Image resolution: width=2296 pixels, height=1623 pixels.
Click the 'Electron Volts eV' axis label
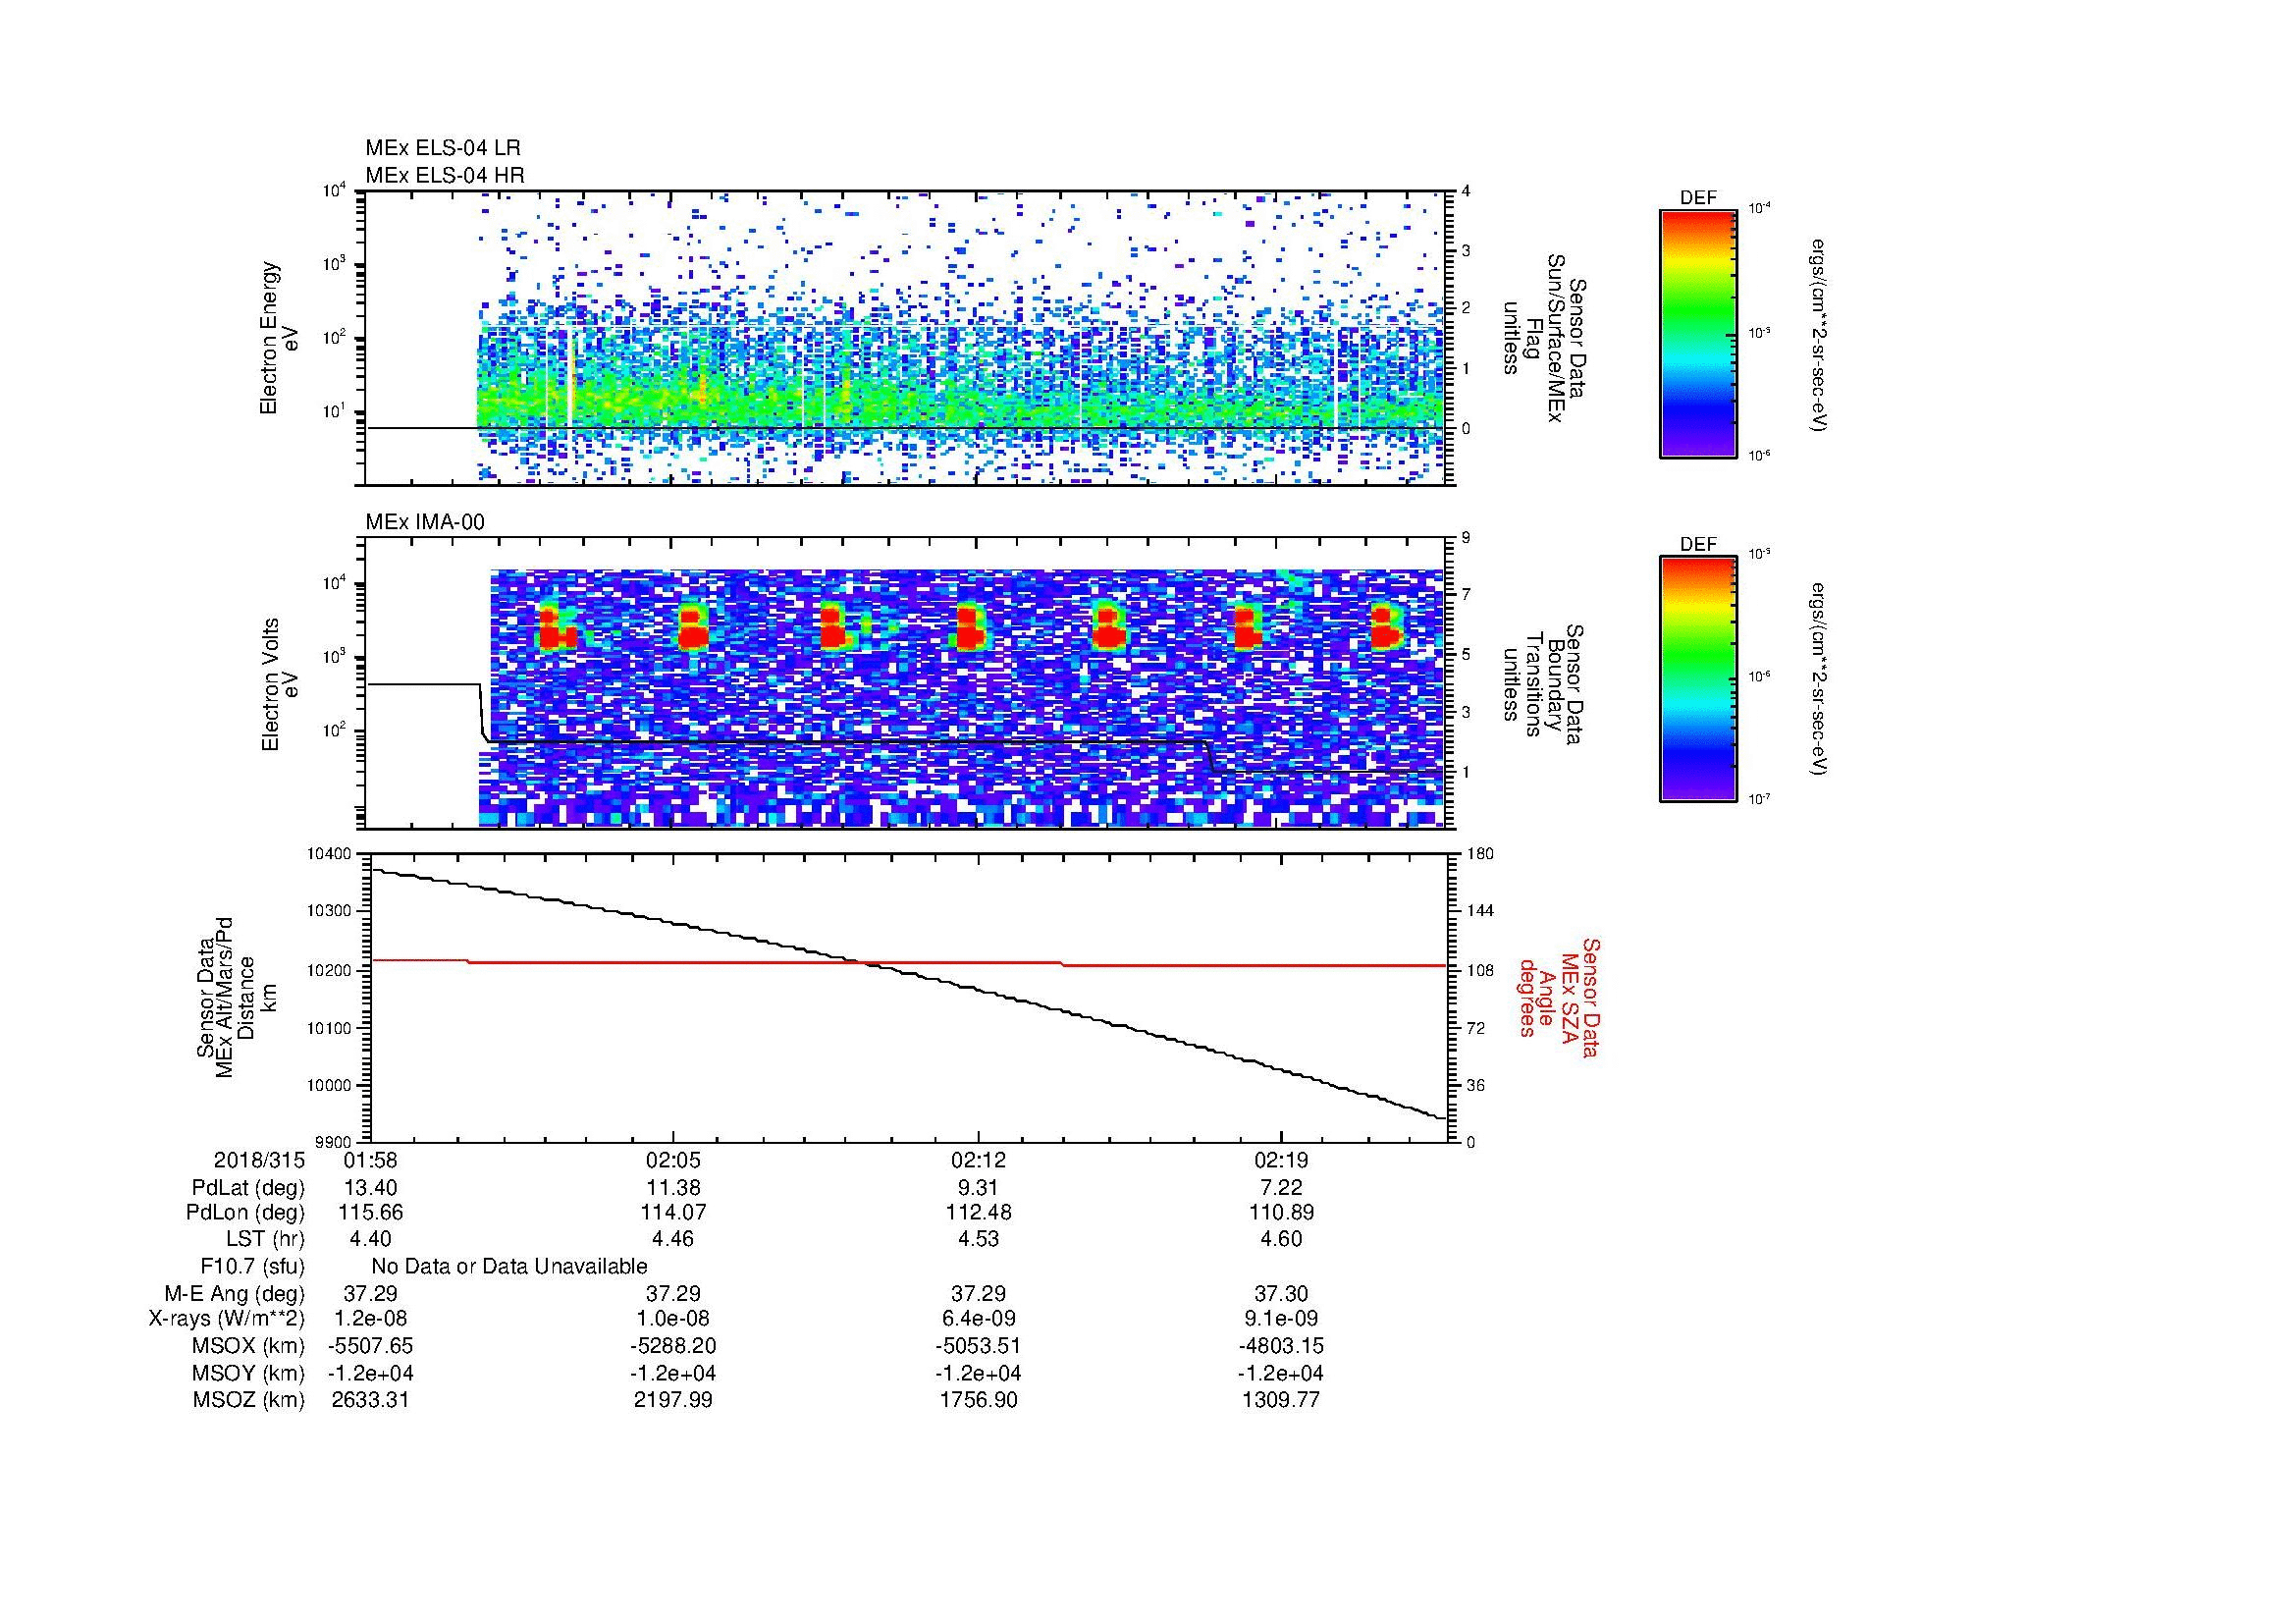point(280,685)
